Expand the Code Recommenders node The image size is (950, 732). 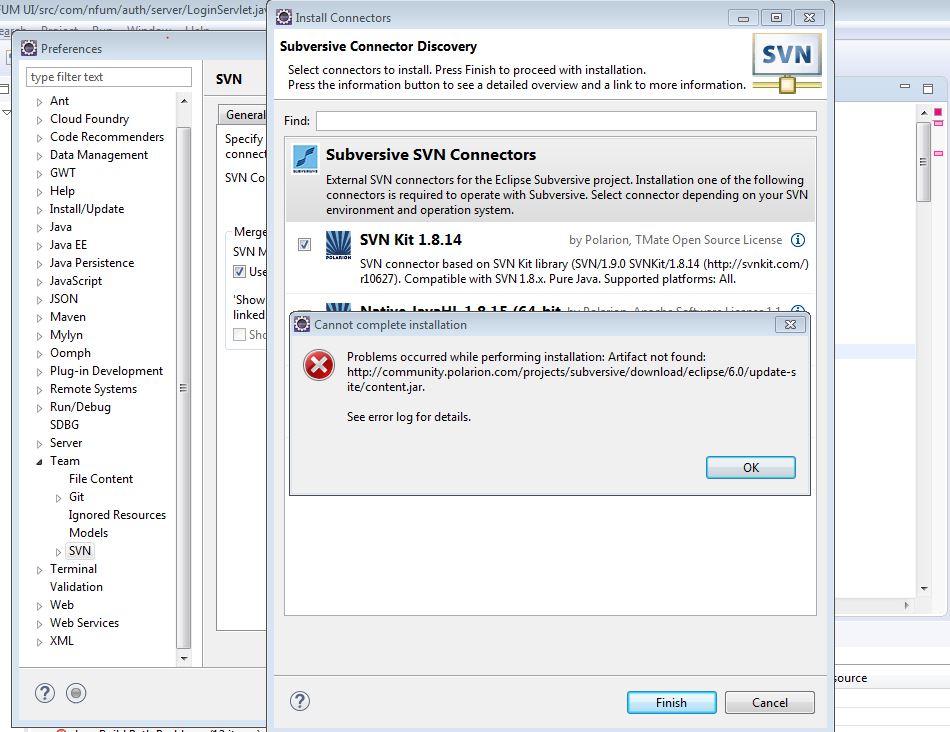(x=39, y=138)
